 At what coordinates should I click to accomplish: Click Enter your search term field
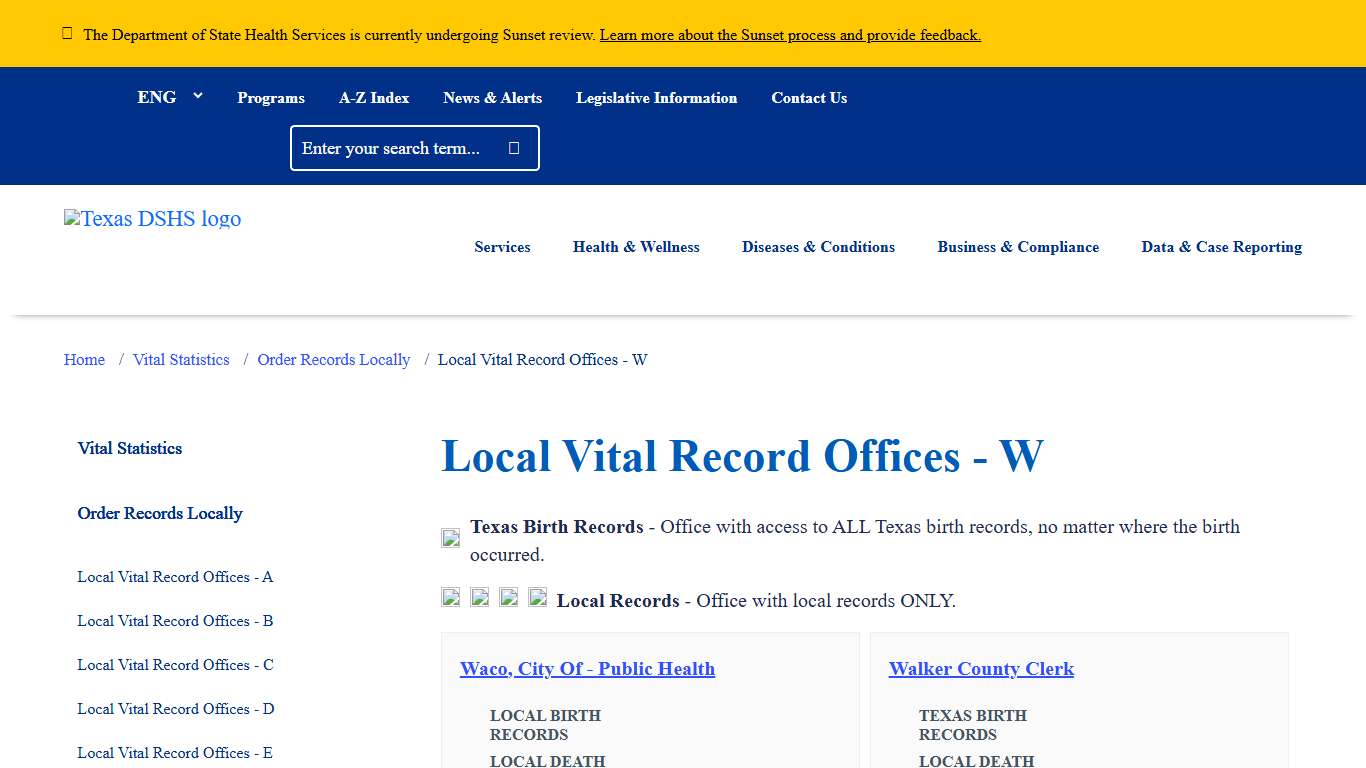tap(400, 147)
